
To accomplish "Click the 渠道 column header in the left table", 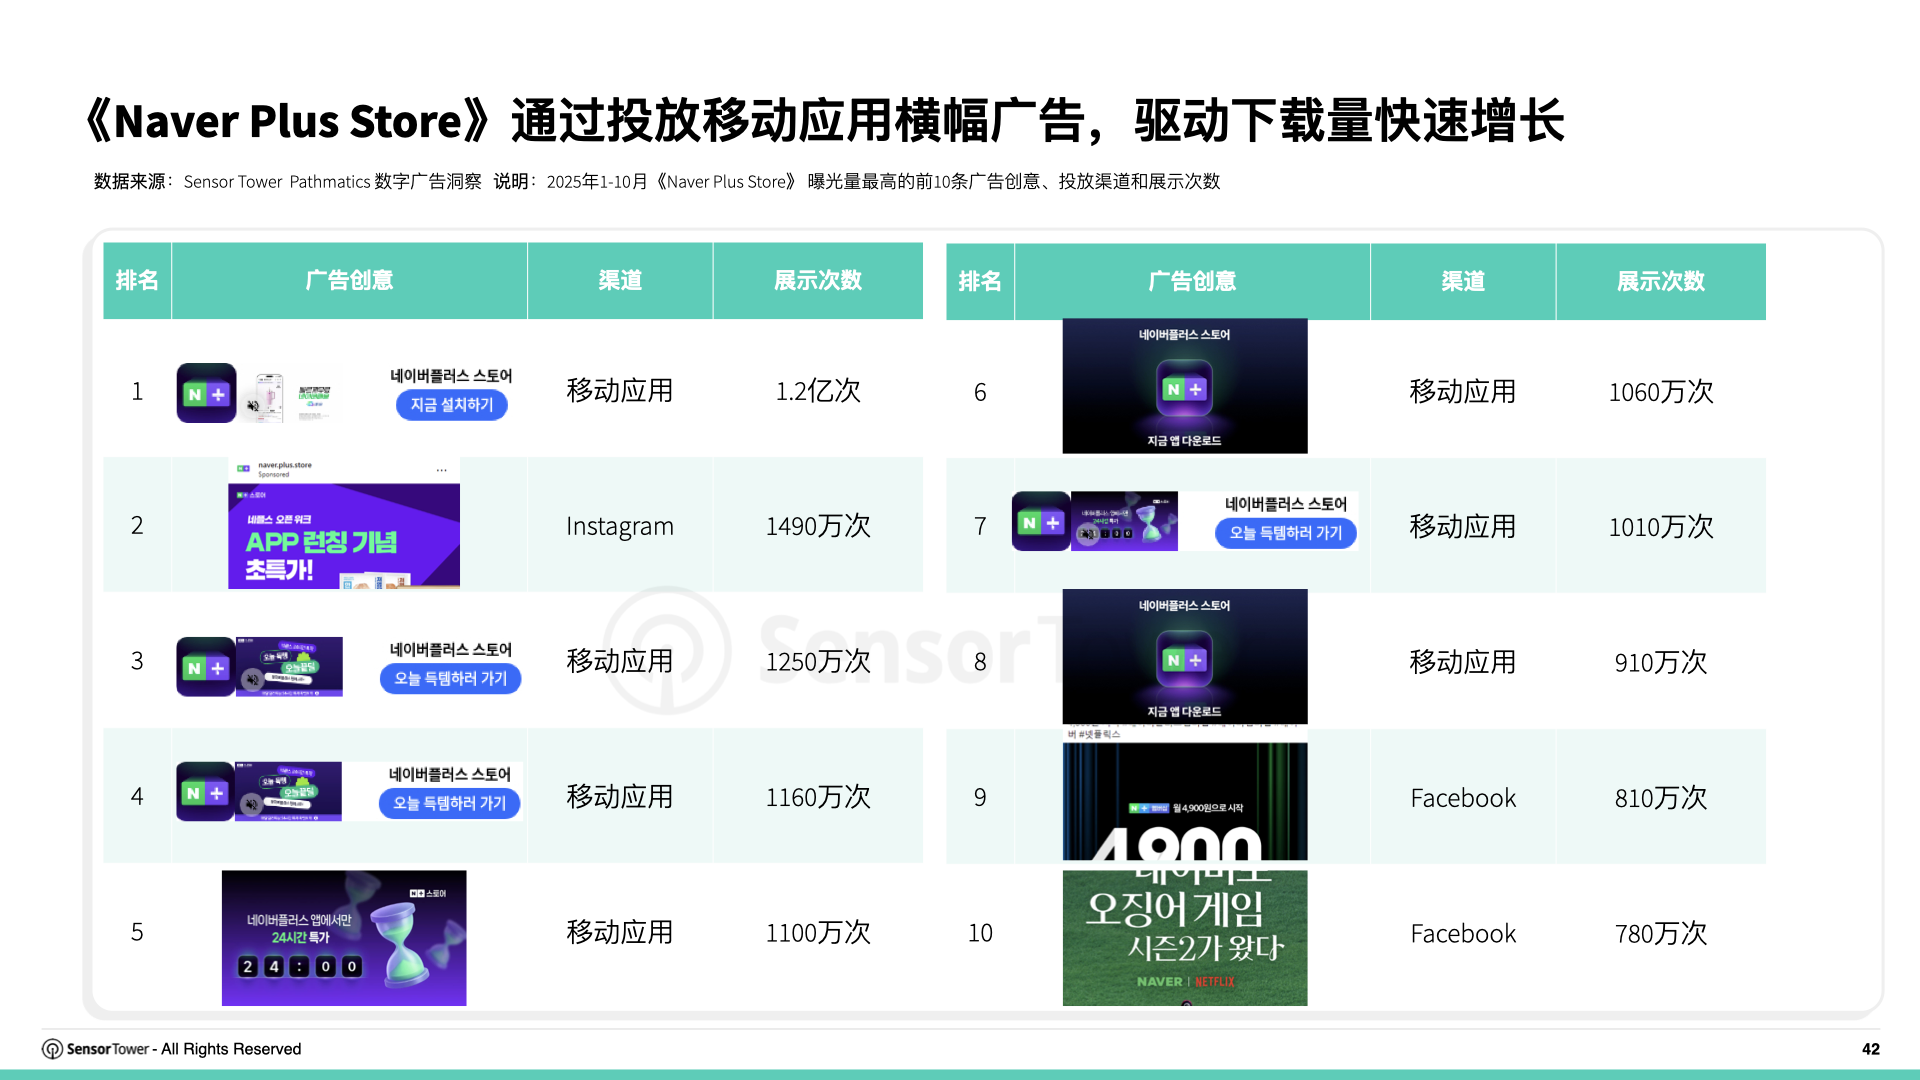I will point(620,282).
